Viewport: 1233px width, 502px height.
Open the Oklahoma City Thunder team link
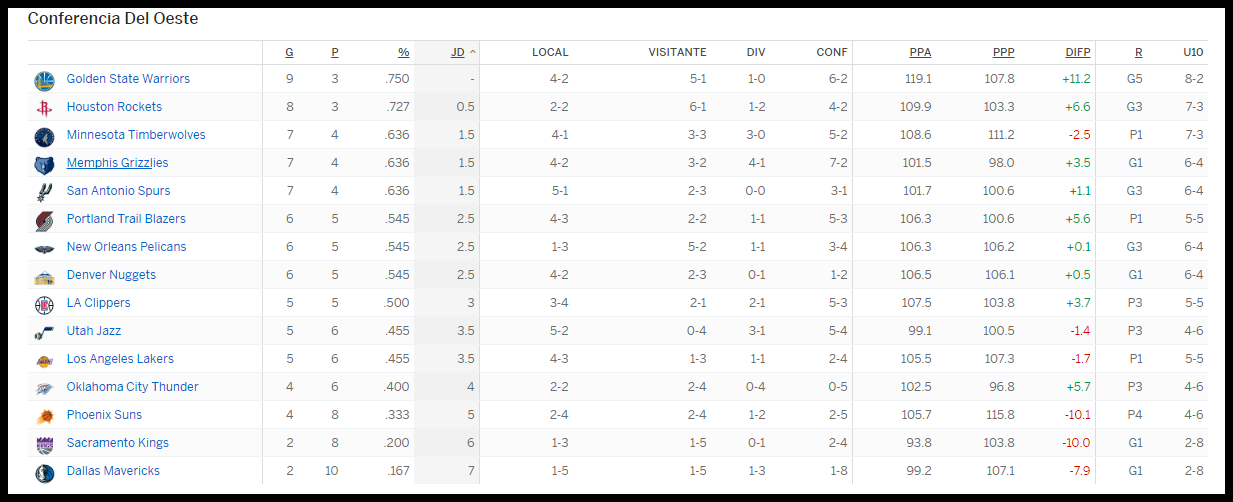[x=132, y=387]
